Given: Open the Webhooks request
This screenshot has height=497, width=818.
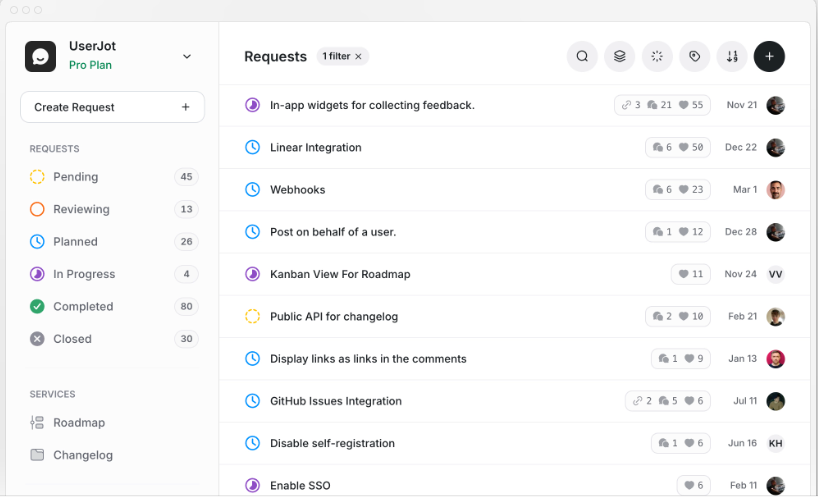Looking at the screenshot, I should pos(297,190).
